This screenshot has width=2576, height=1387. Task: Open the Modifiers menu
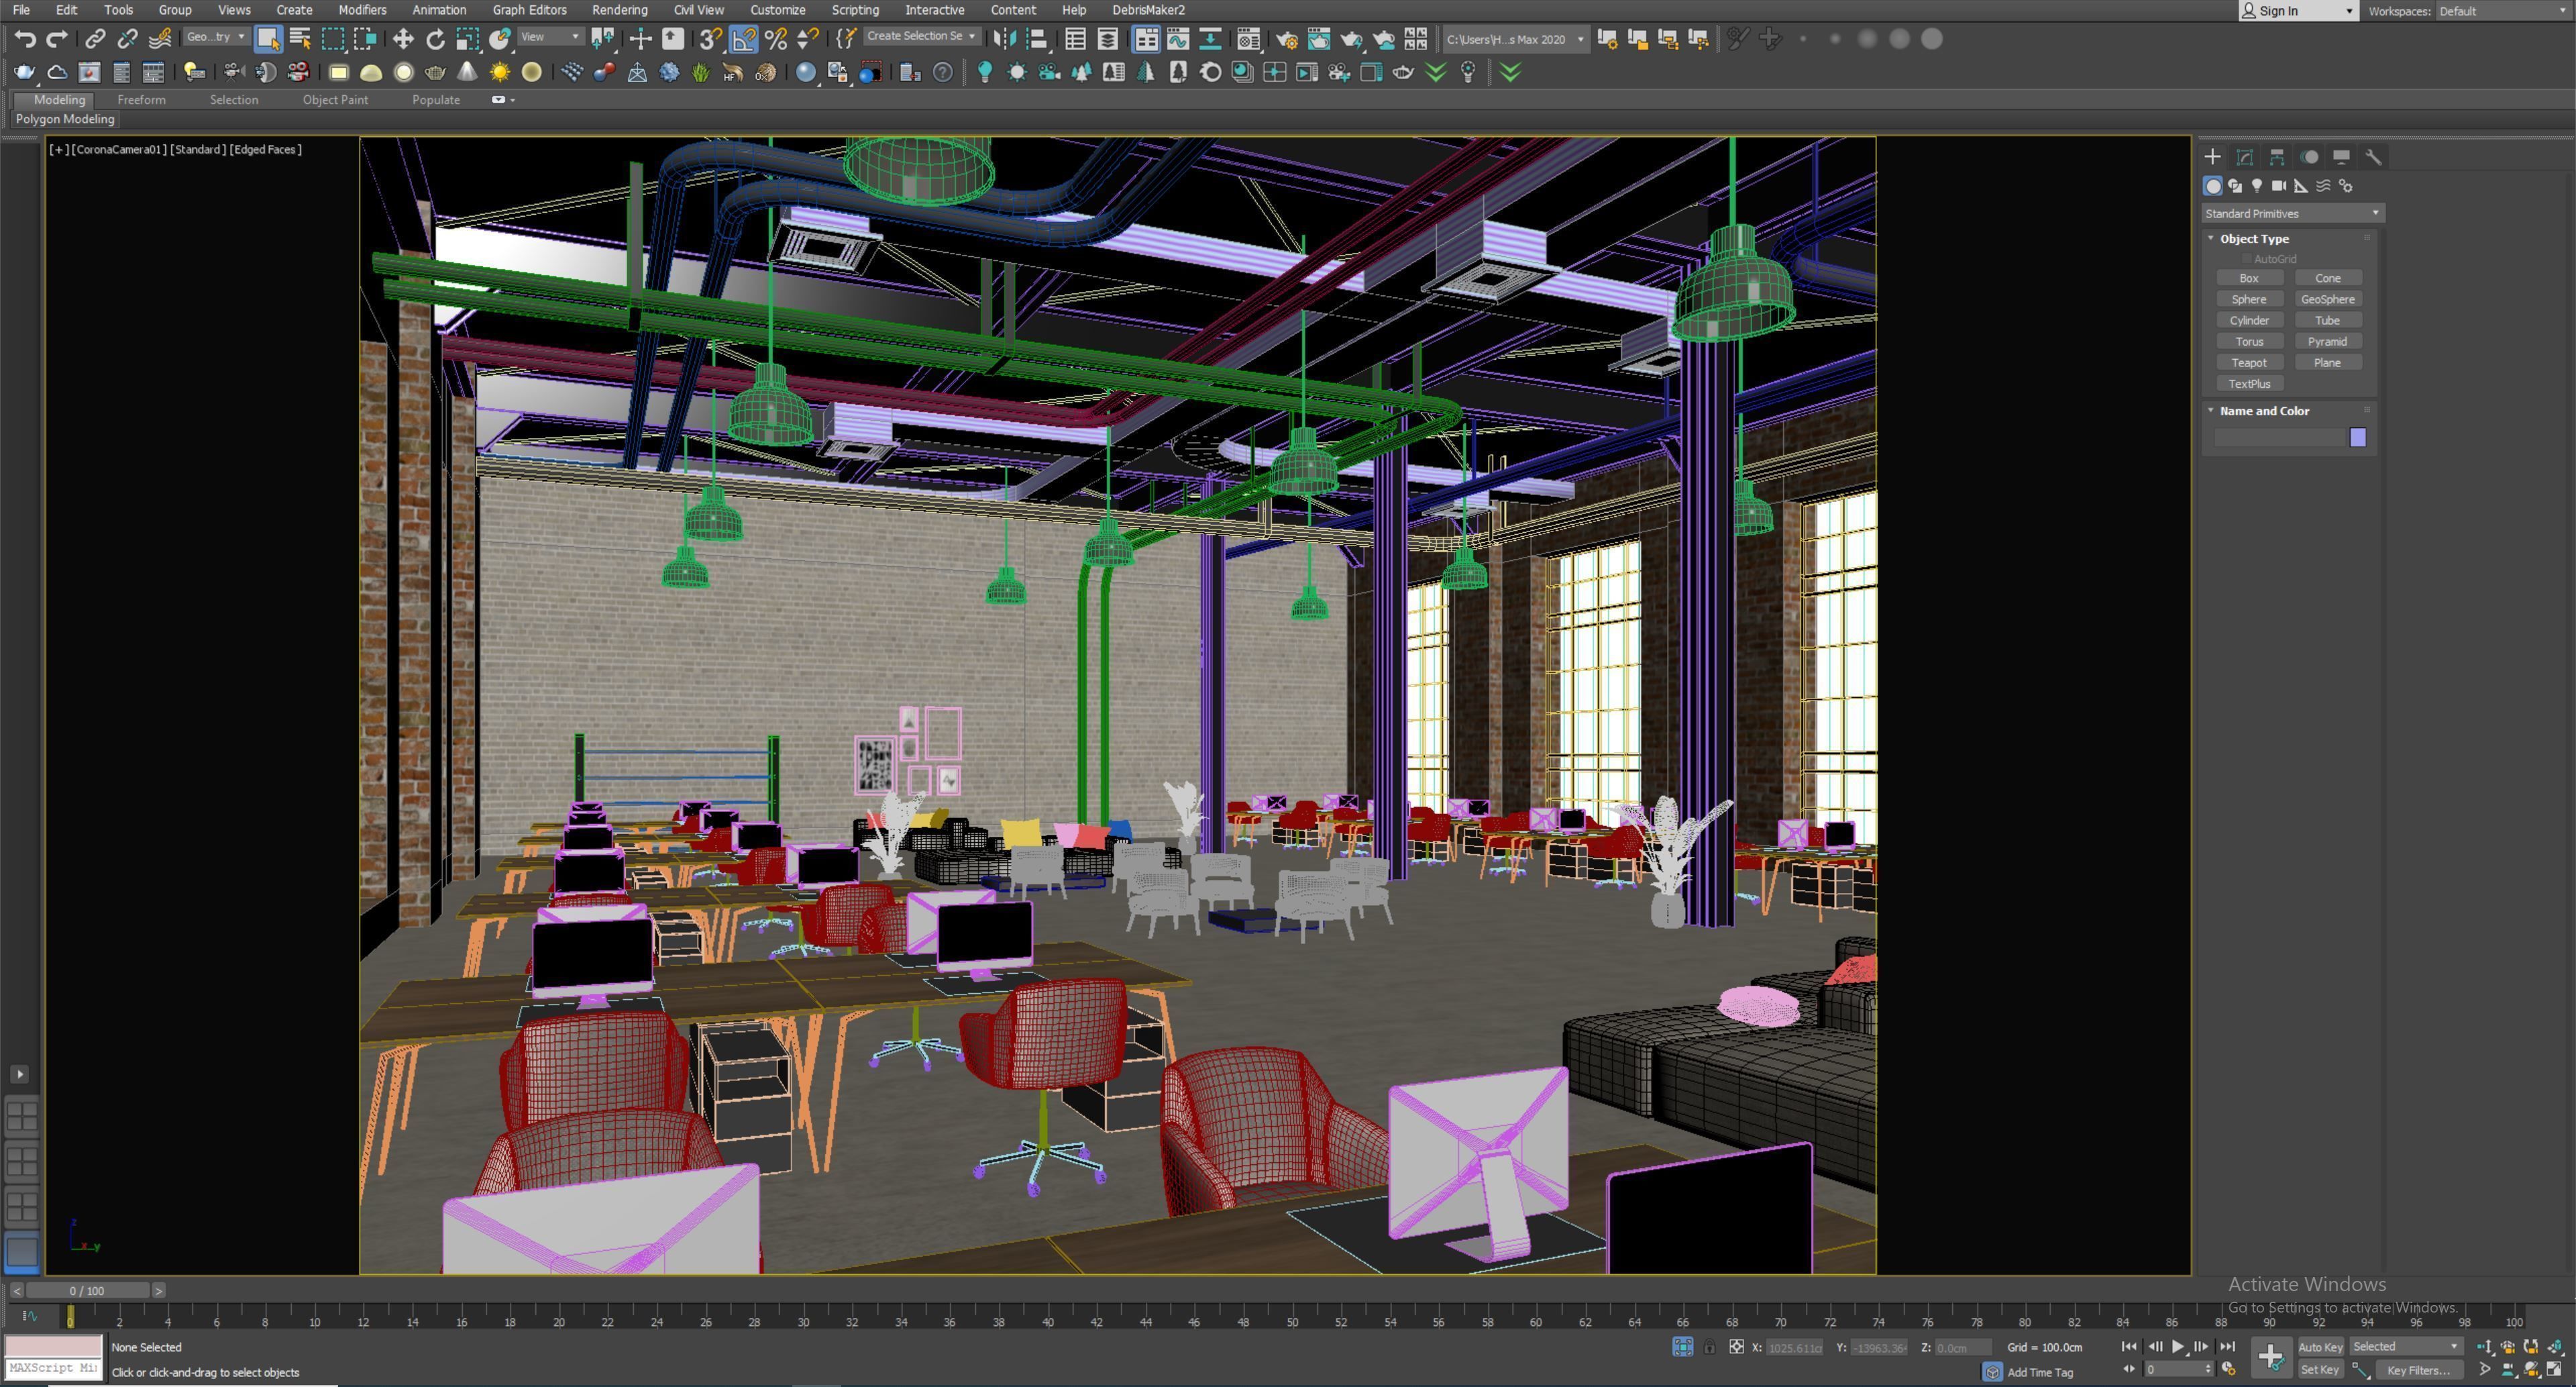pos(362,10)
